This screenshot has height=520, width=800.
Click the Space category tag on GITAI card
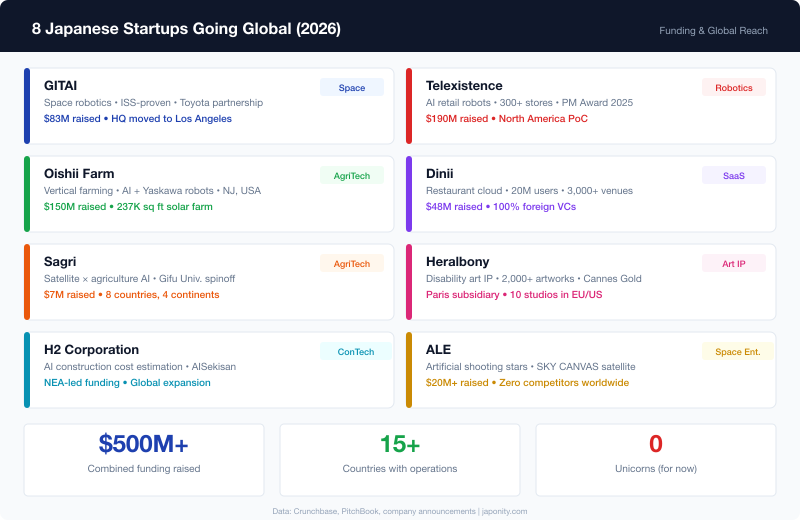(x=352, y=87)
